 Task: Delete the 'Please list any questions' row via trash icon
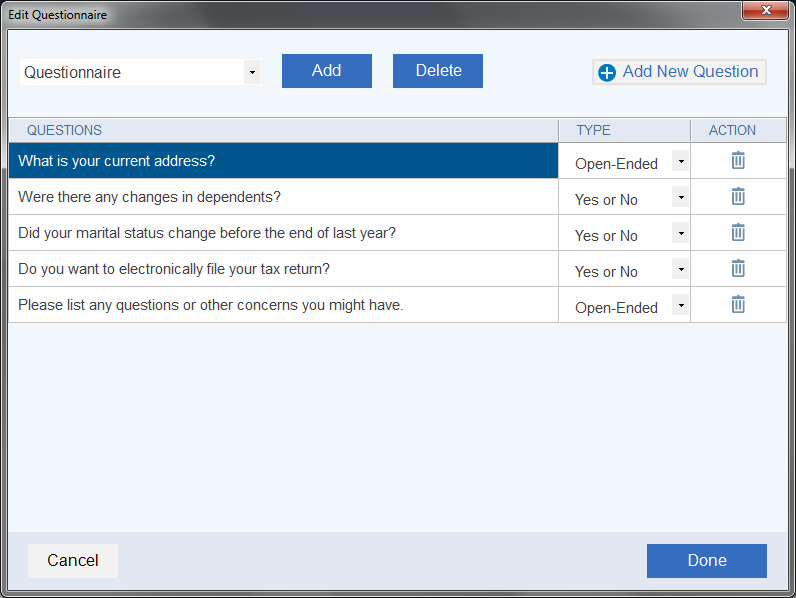[738, 305]
